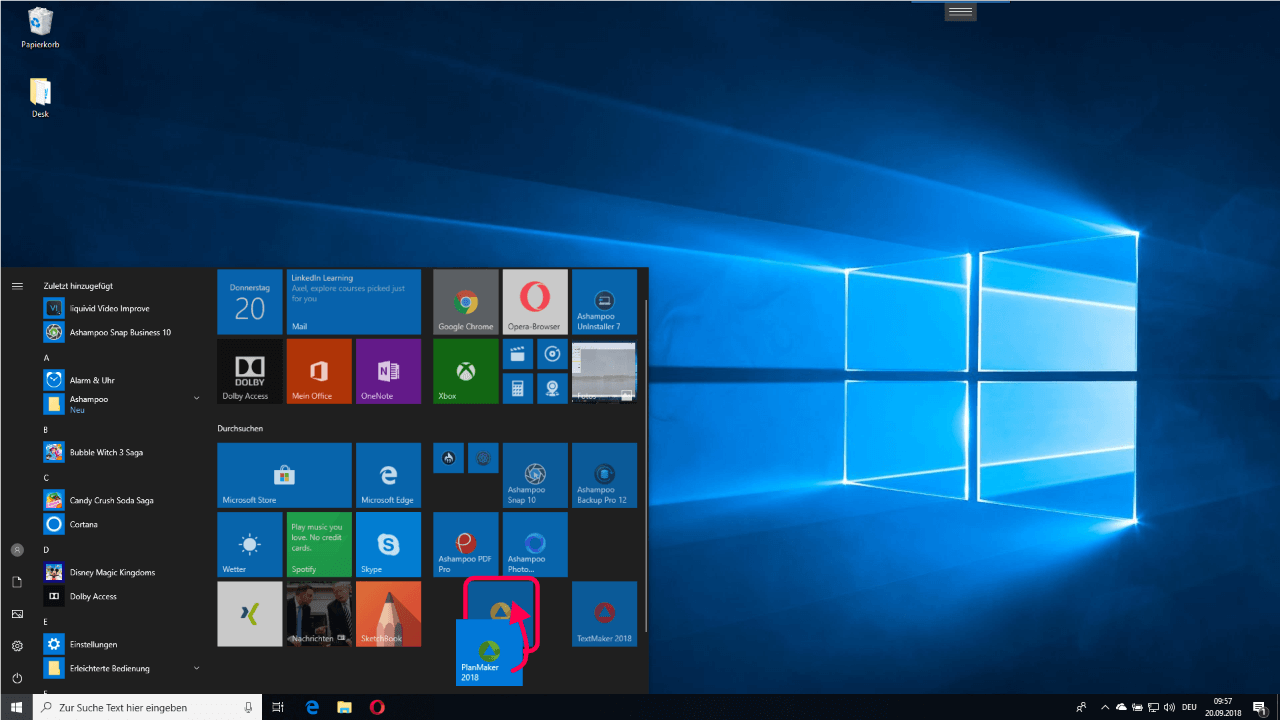The width and height of the screenshot is (1280, 720).
Task: Click the Durchsuchen group heading
Action: 240,428
